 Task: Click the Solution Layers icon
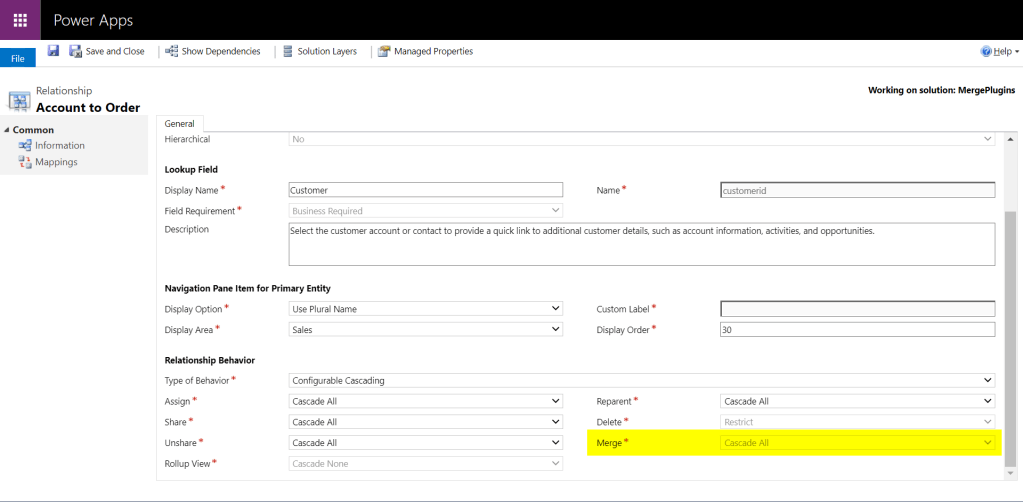pos(288,51)
